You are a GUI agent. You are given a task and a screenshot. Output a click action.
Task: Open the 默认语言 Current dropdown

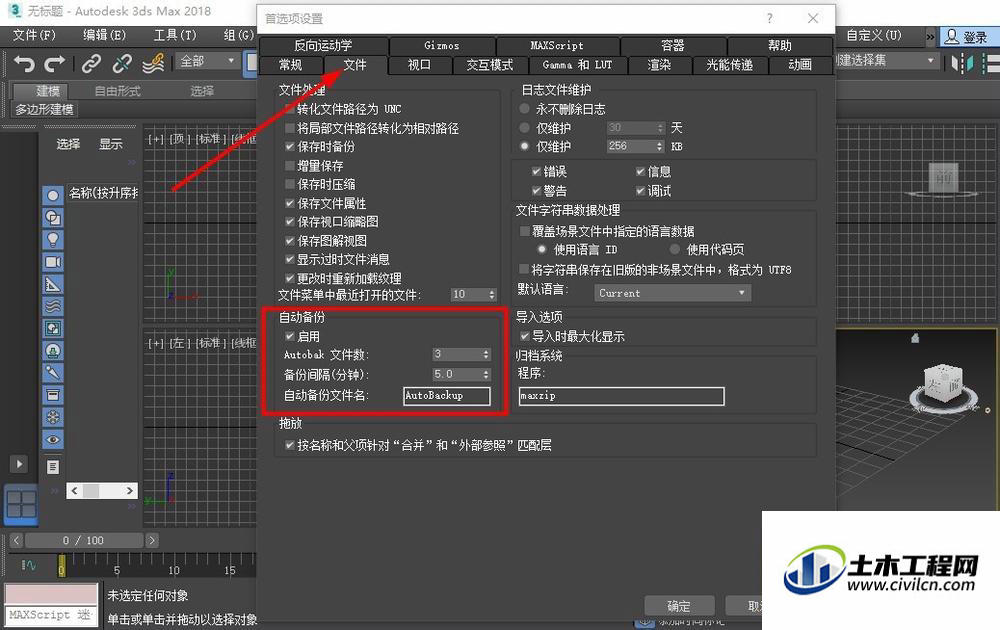tap(672, 293)
